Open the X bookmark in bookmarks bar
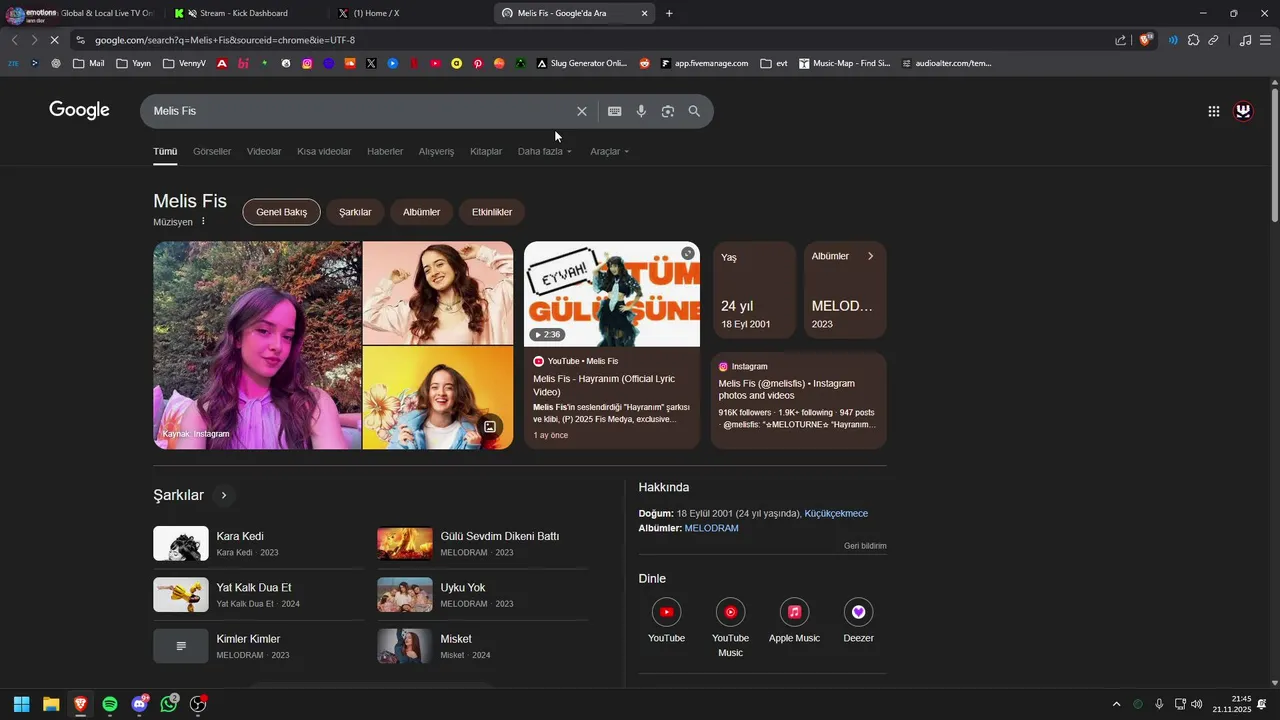 [371, 63]
